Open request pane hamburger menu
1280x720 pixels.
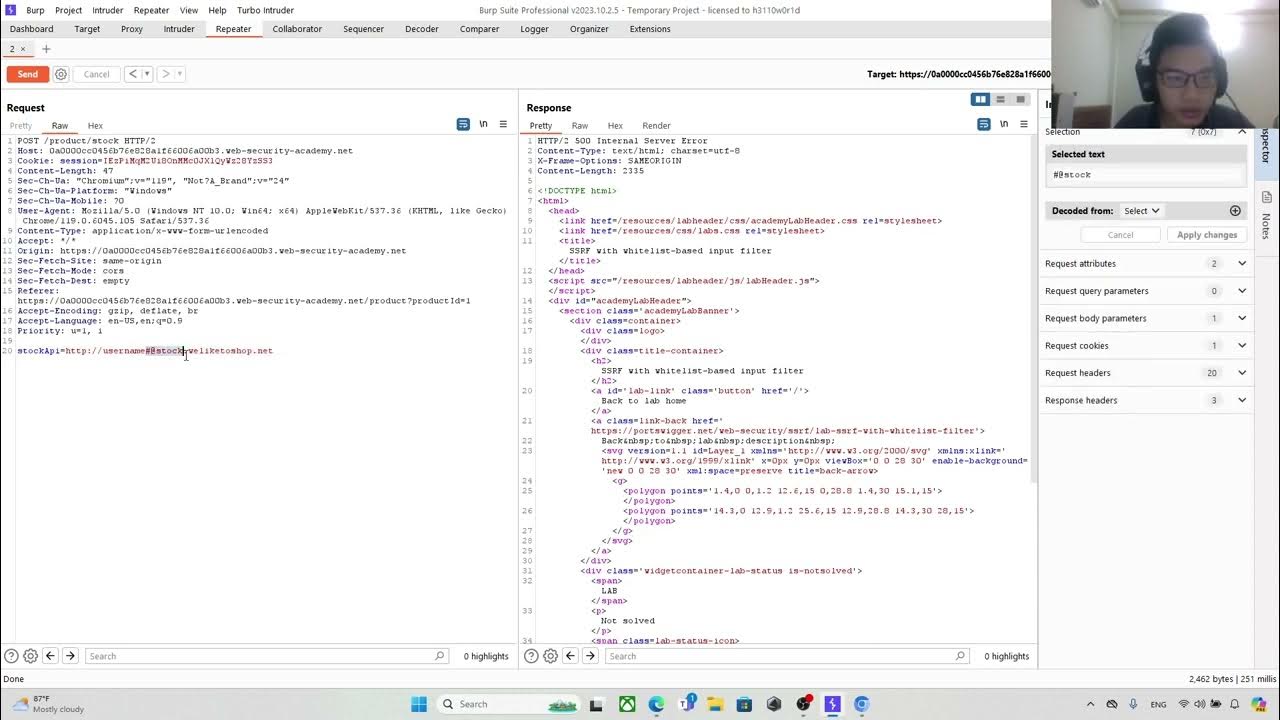pos(503,124)
